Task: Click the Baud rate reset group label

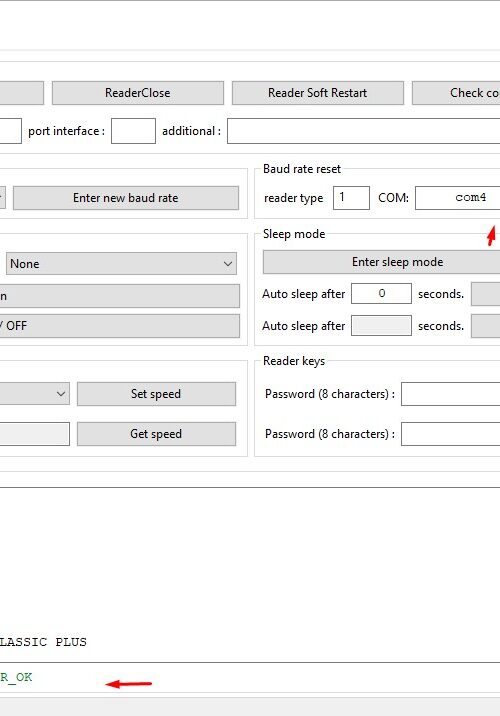Action: coord(302,169)
